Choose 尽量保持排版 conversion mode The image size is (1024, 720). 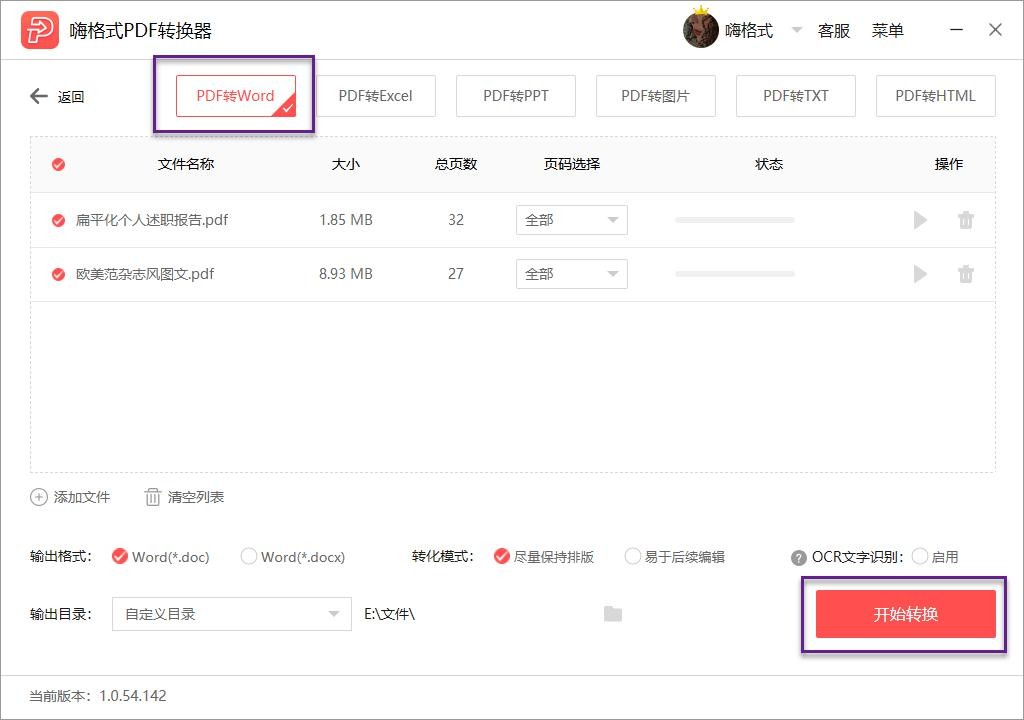[502, 557]
